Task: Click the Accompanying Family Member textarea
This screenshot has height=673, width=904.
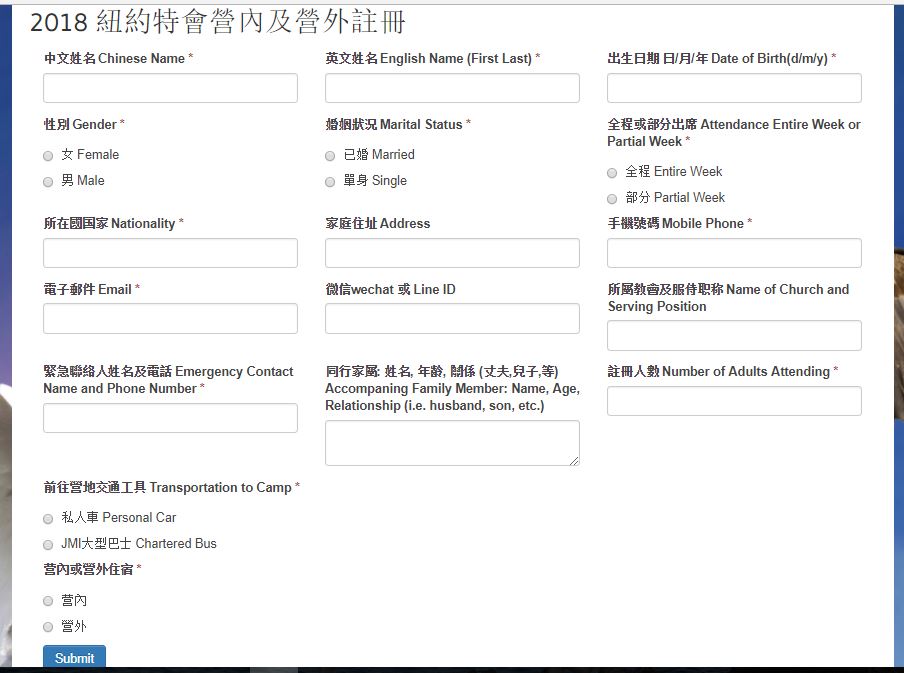Action: [452, 443]
